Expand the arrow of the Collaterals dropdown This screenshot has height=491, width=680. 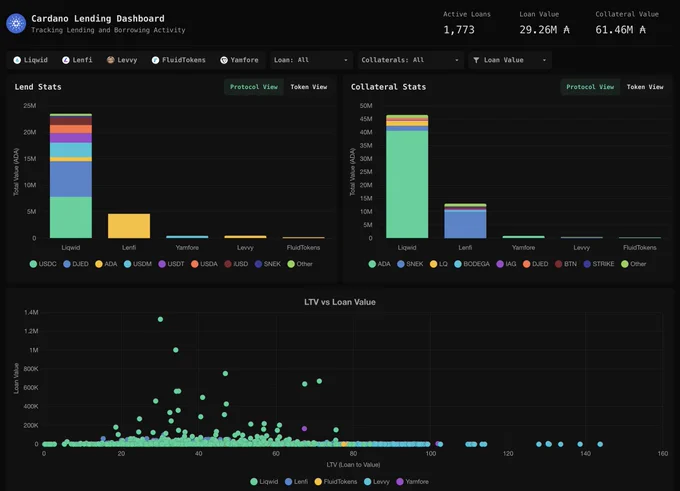click(x=457, y=60)
